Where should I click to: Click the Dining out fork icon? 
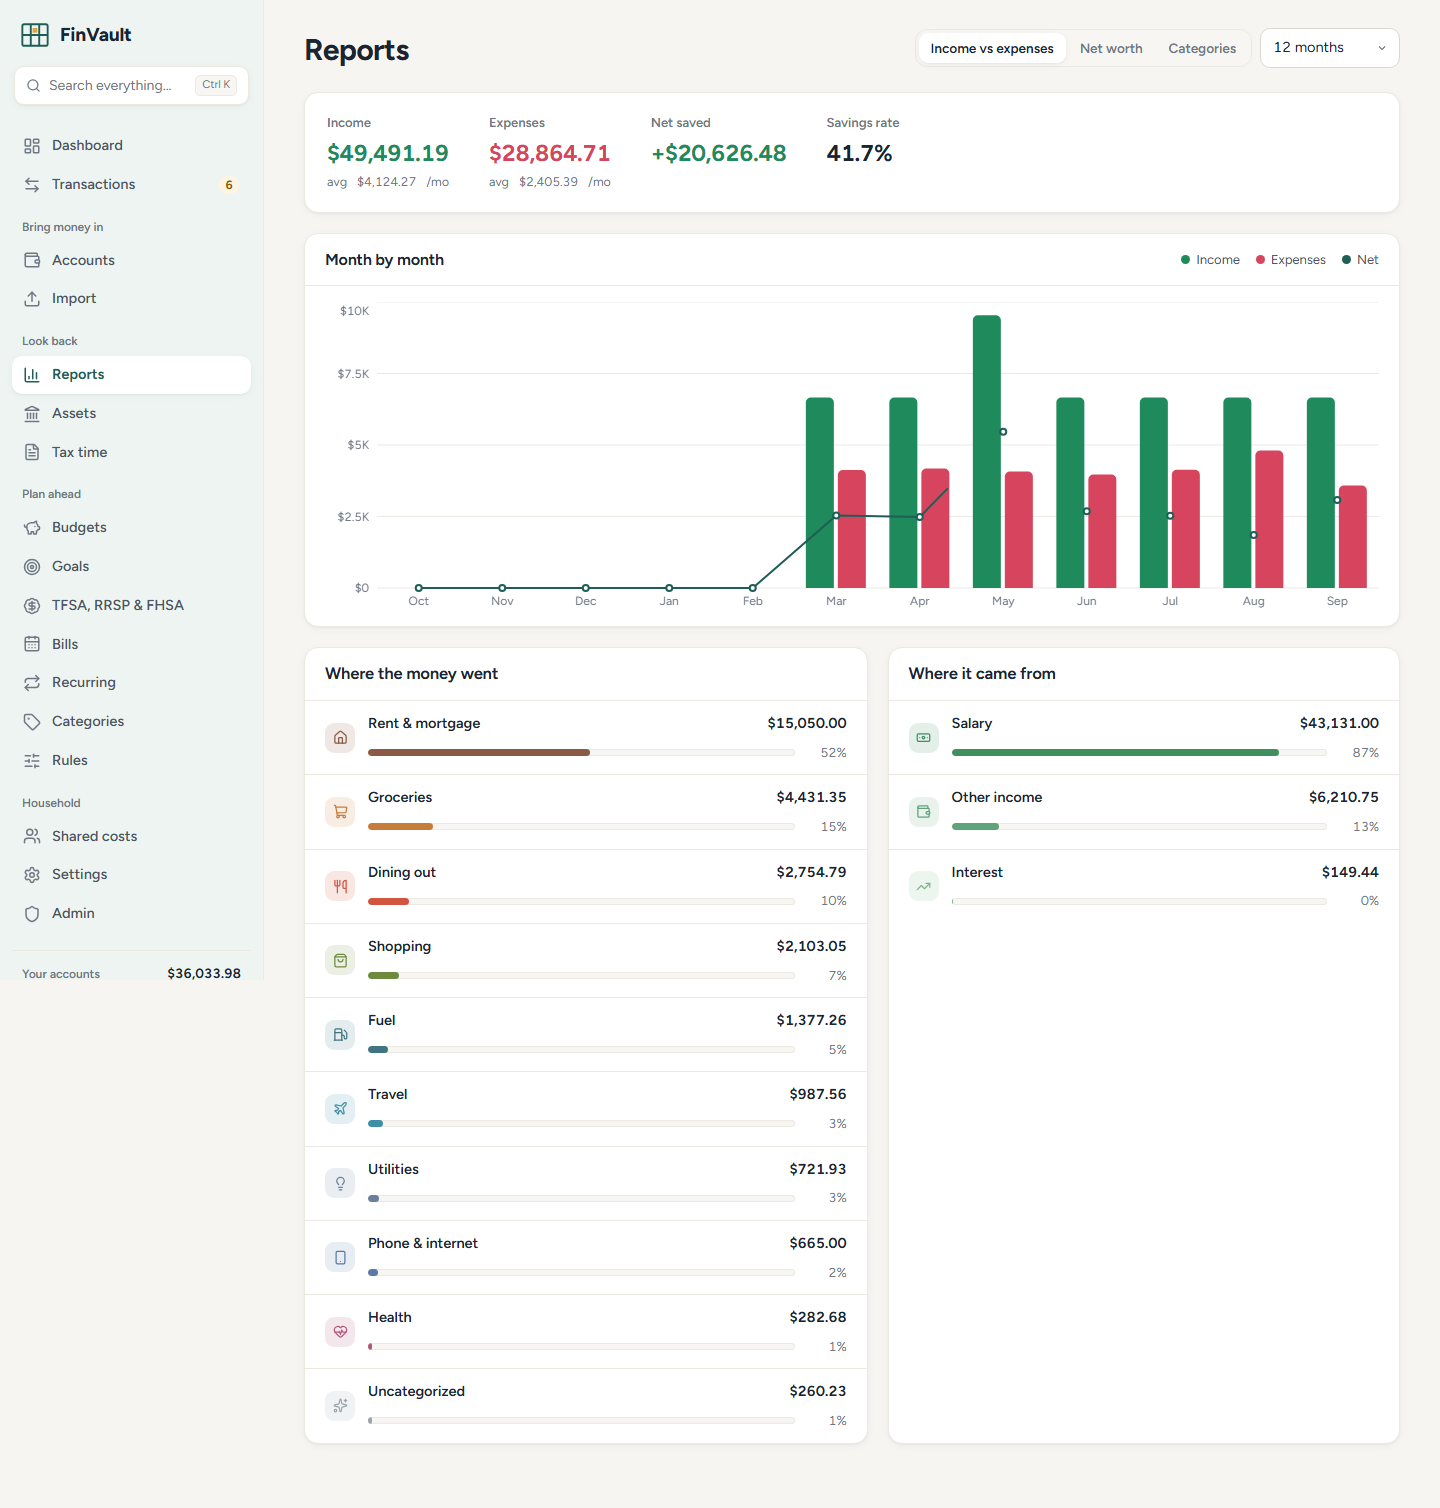click(340, 886)
